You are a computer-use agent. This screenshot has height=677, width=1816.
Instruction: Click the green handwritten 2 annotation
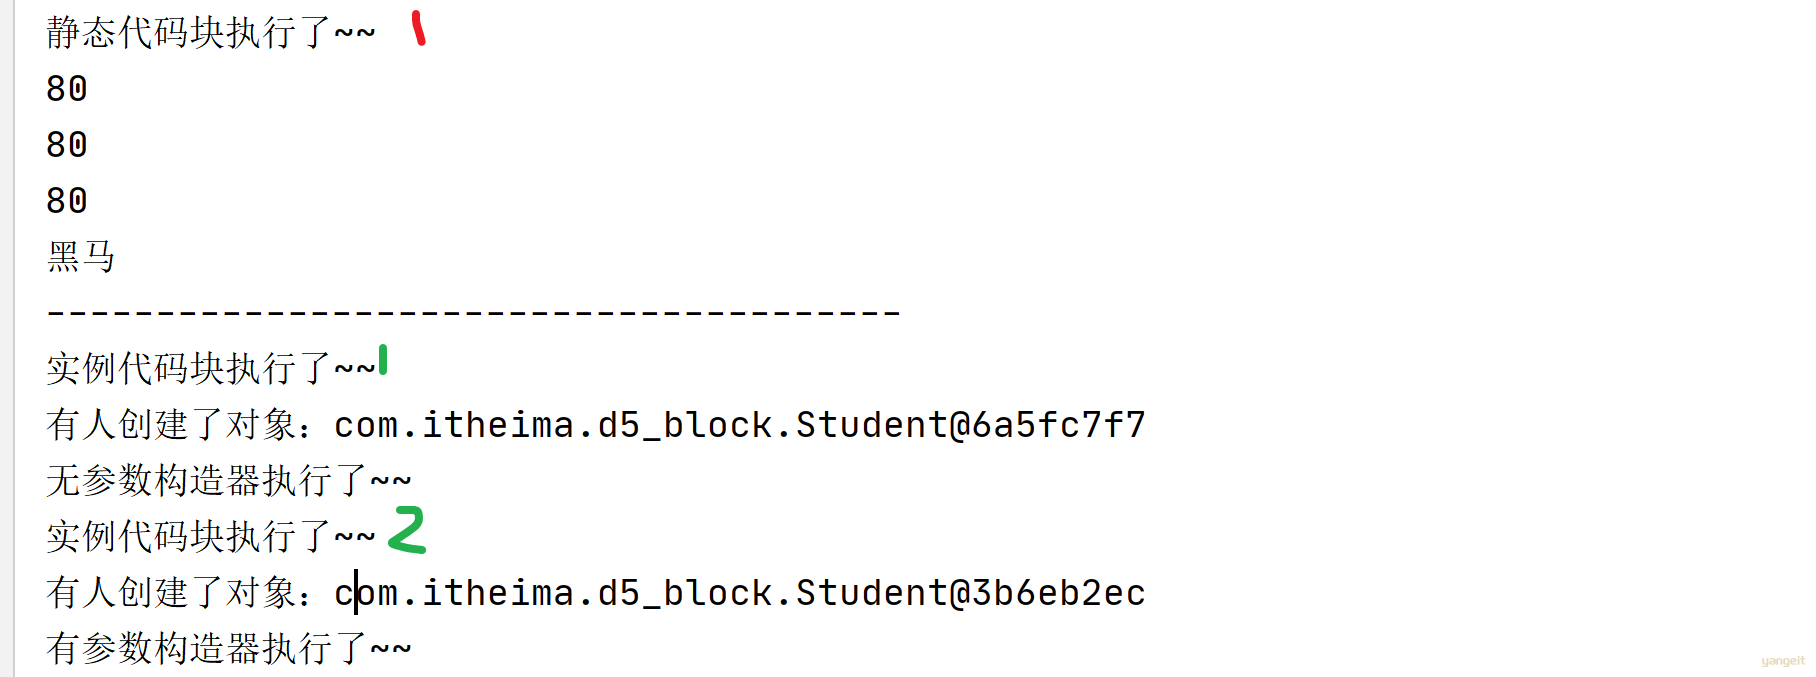pos(407,530)
